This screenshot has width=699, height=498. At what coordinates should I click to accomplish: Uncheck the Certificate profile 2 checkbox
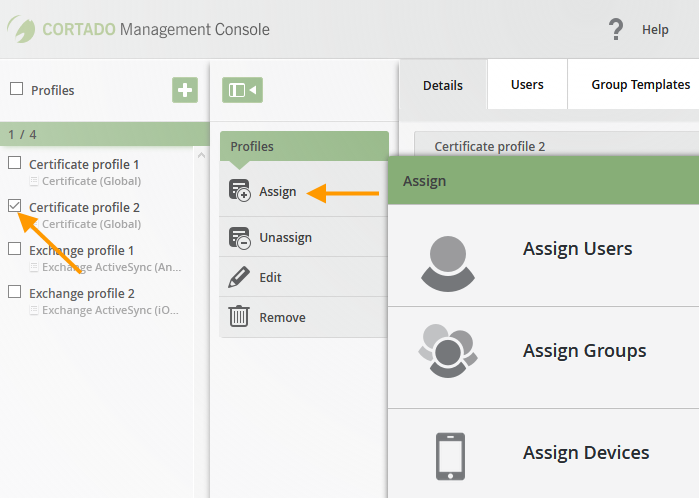pyautogui.click(x=15, y=206)
